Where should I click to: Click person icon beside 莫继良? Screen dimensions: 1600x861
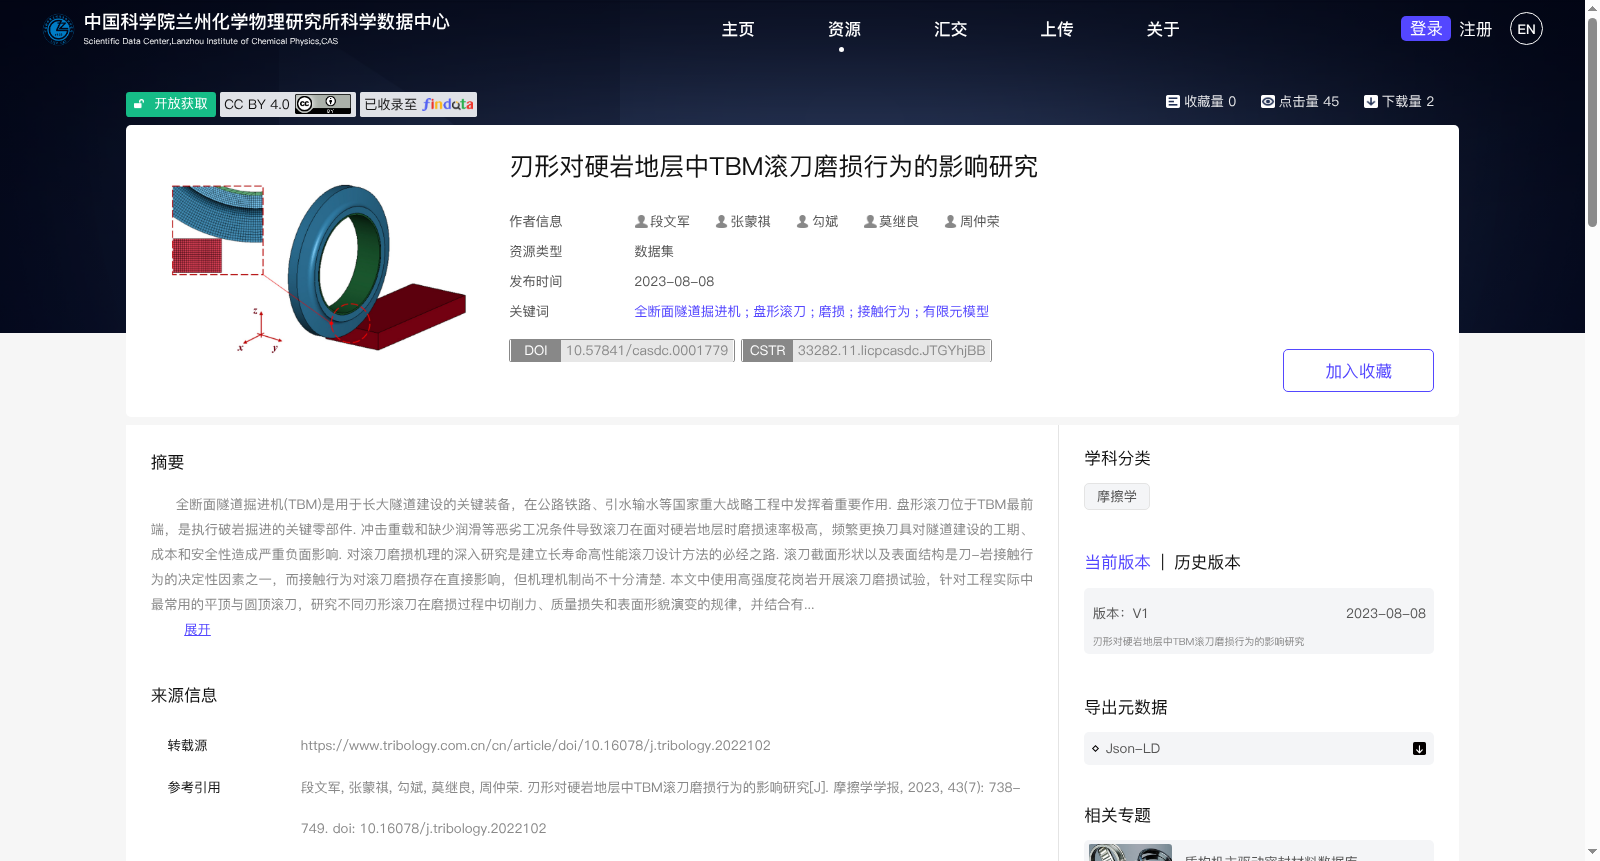coord(870,221)
